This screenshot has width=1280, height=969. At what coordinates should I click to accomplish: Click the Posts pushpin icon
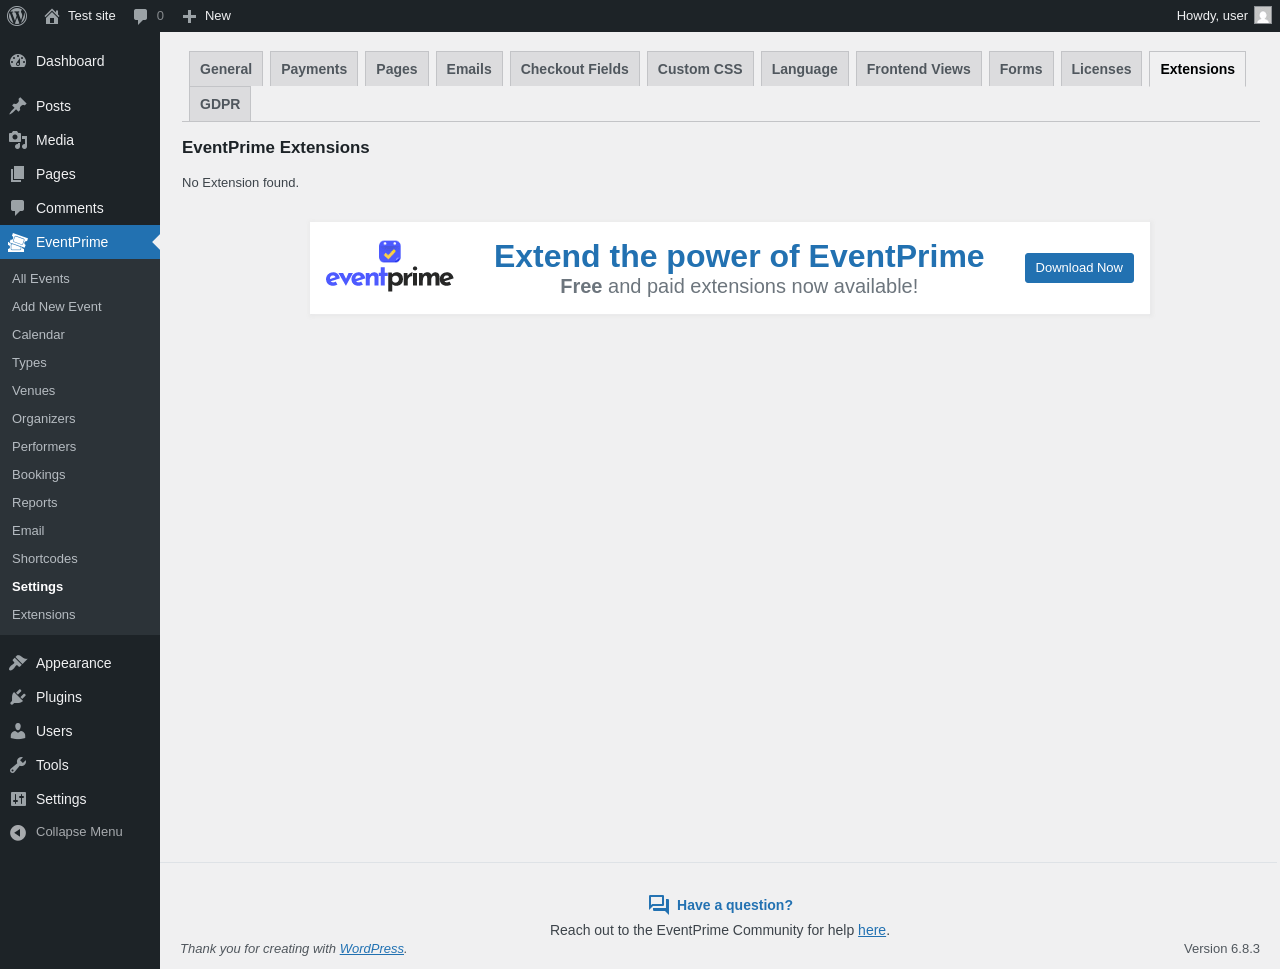[18, 106]
